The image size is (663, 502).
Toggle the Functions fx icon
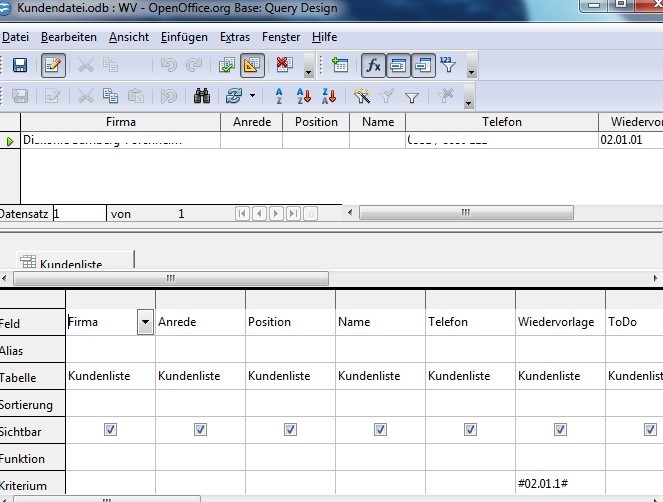click(x=373, y=66)
